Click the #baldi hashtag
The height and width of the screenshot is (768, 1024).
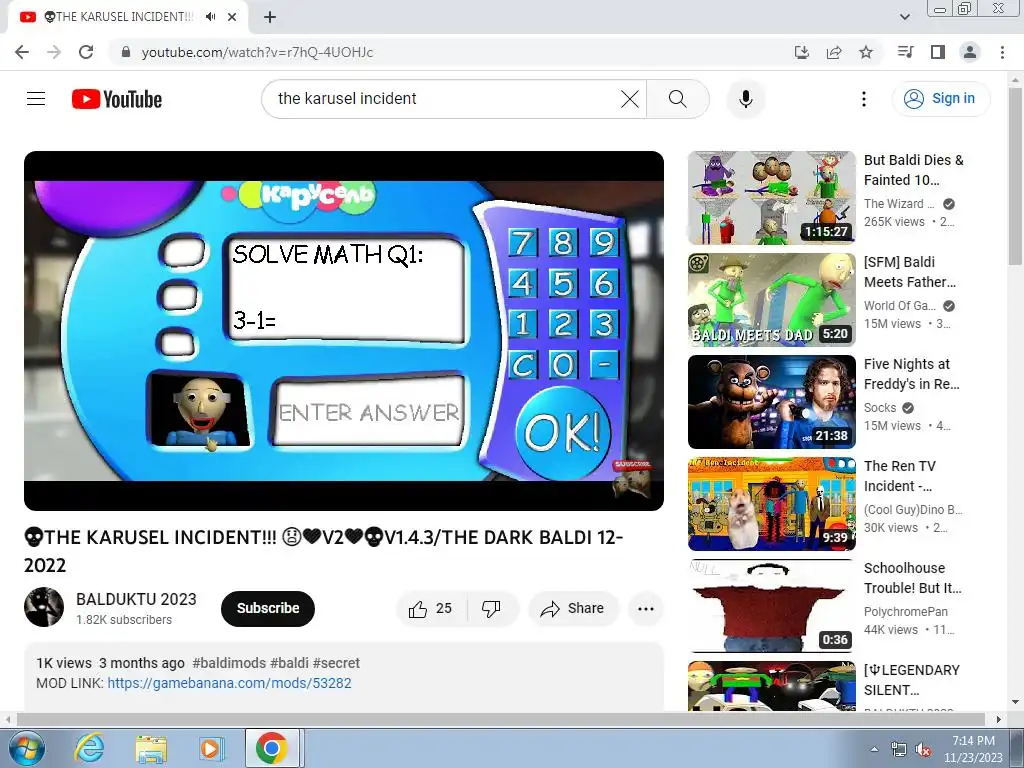click(289, 663)
